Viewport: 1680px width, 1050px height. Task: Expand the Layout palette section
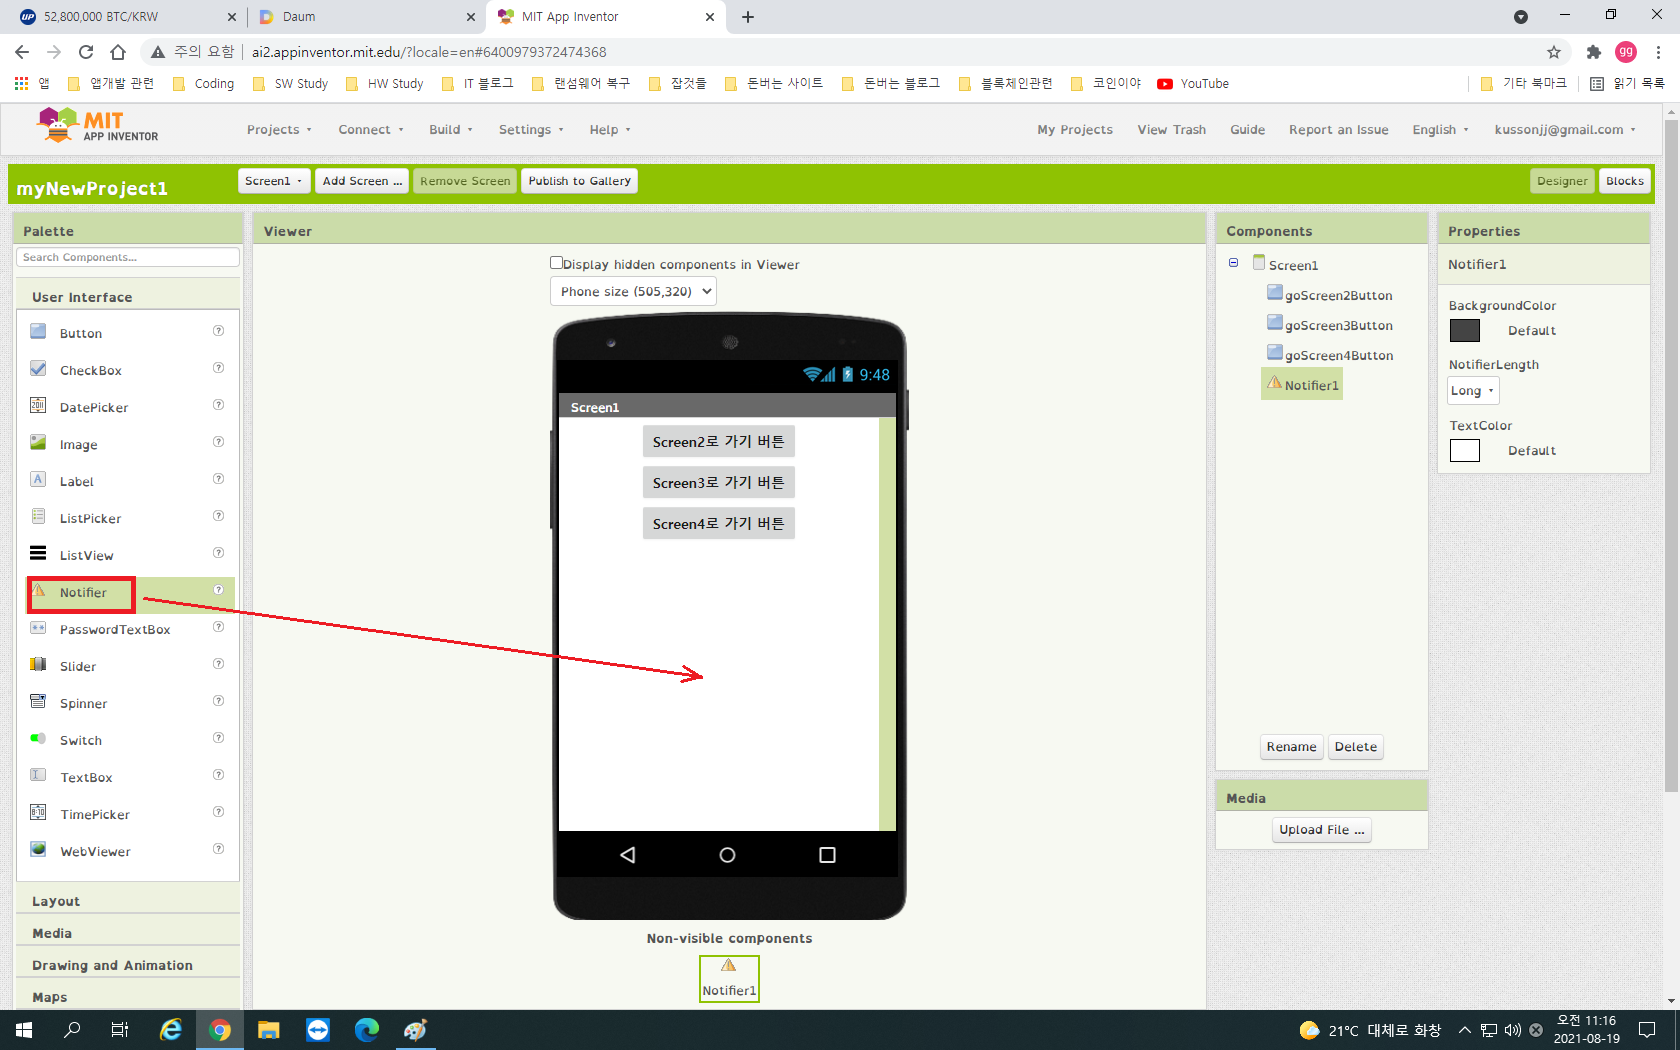pyautogui.click(x=128, y=901)
